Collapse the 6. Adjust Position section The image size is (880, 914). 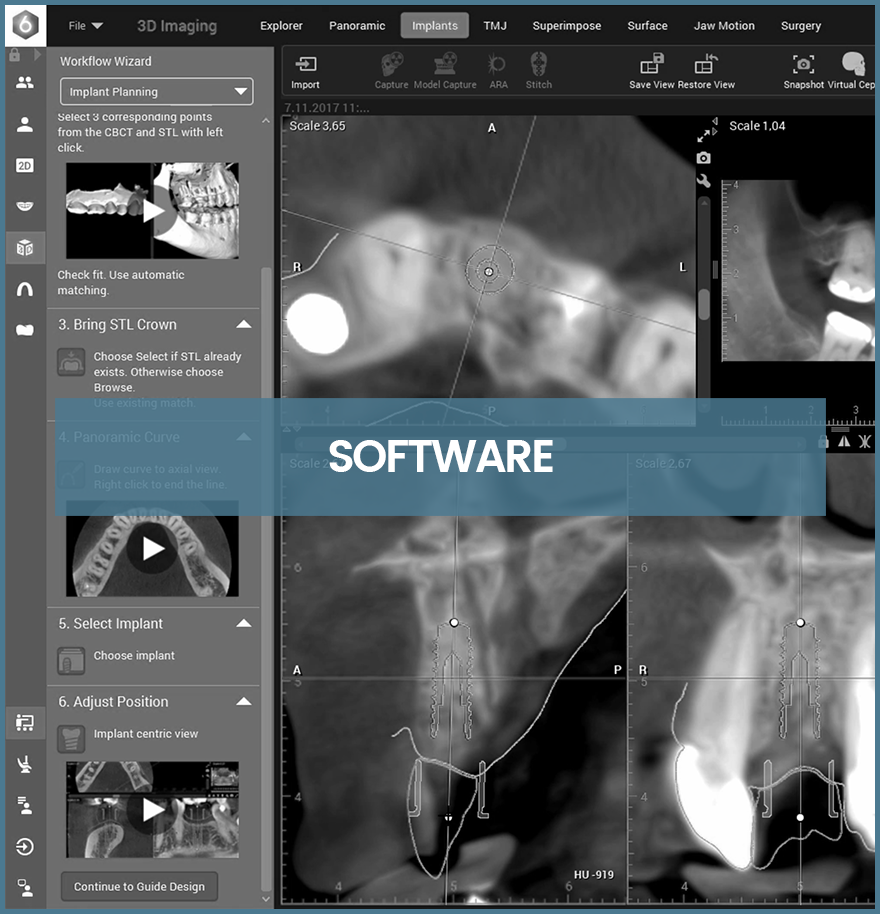[x=244, y=701]
